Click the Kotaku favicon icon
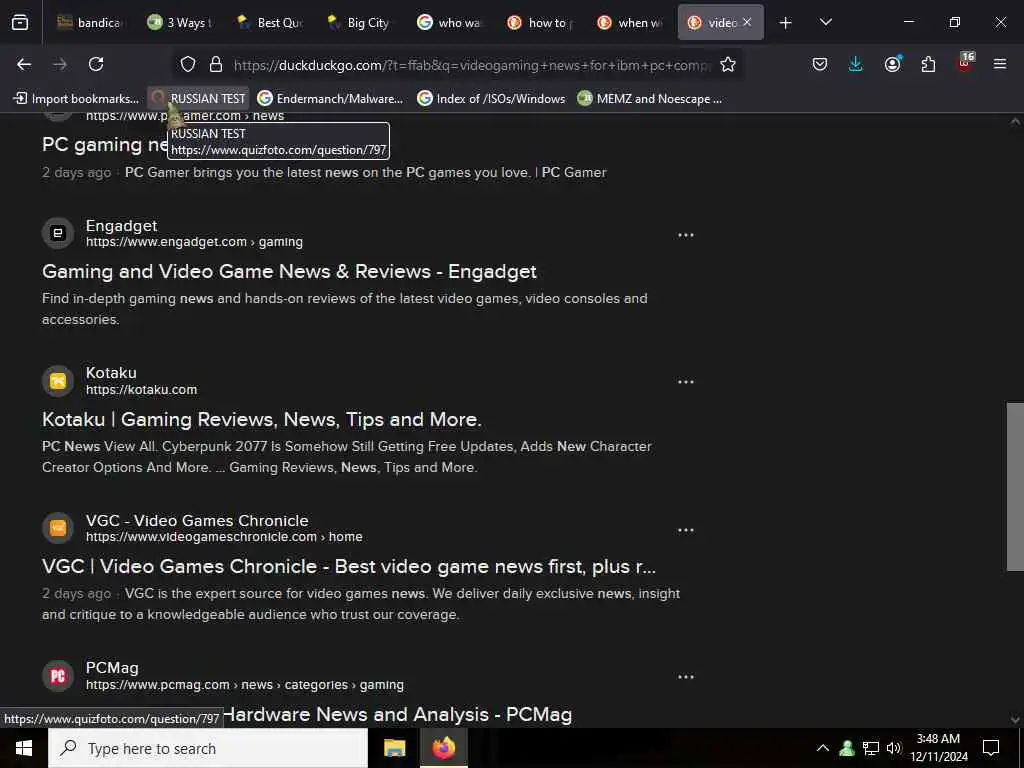Viewport: 1024px width, 768px height. 58,381
